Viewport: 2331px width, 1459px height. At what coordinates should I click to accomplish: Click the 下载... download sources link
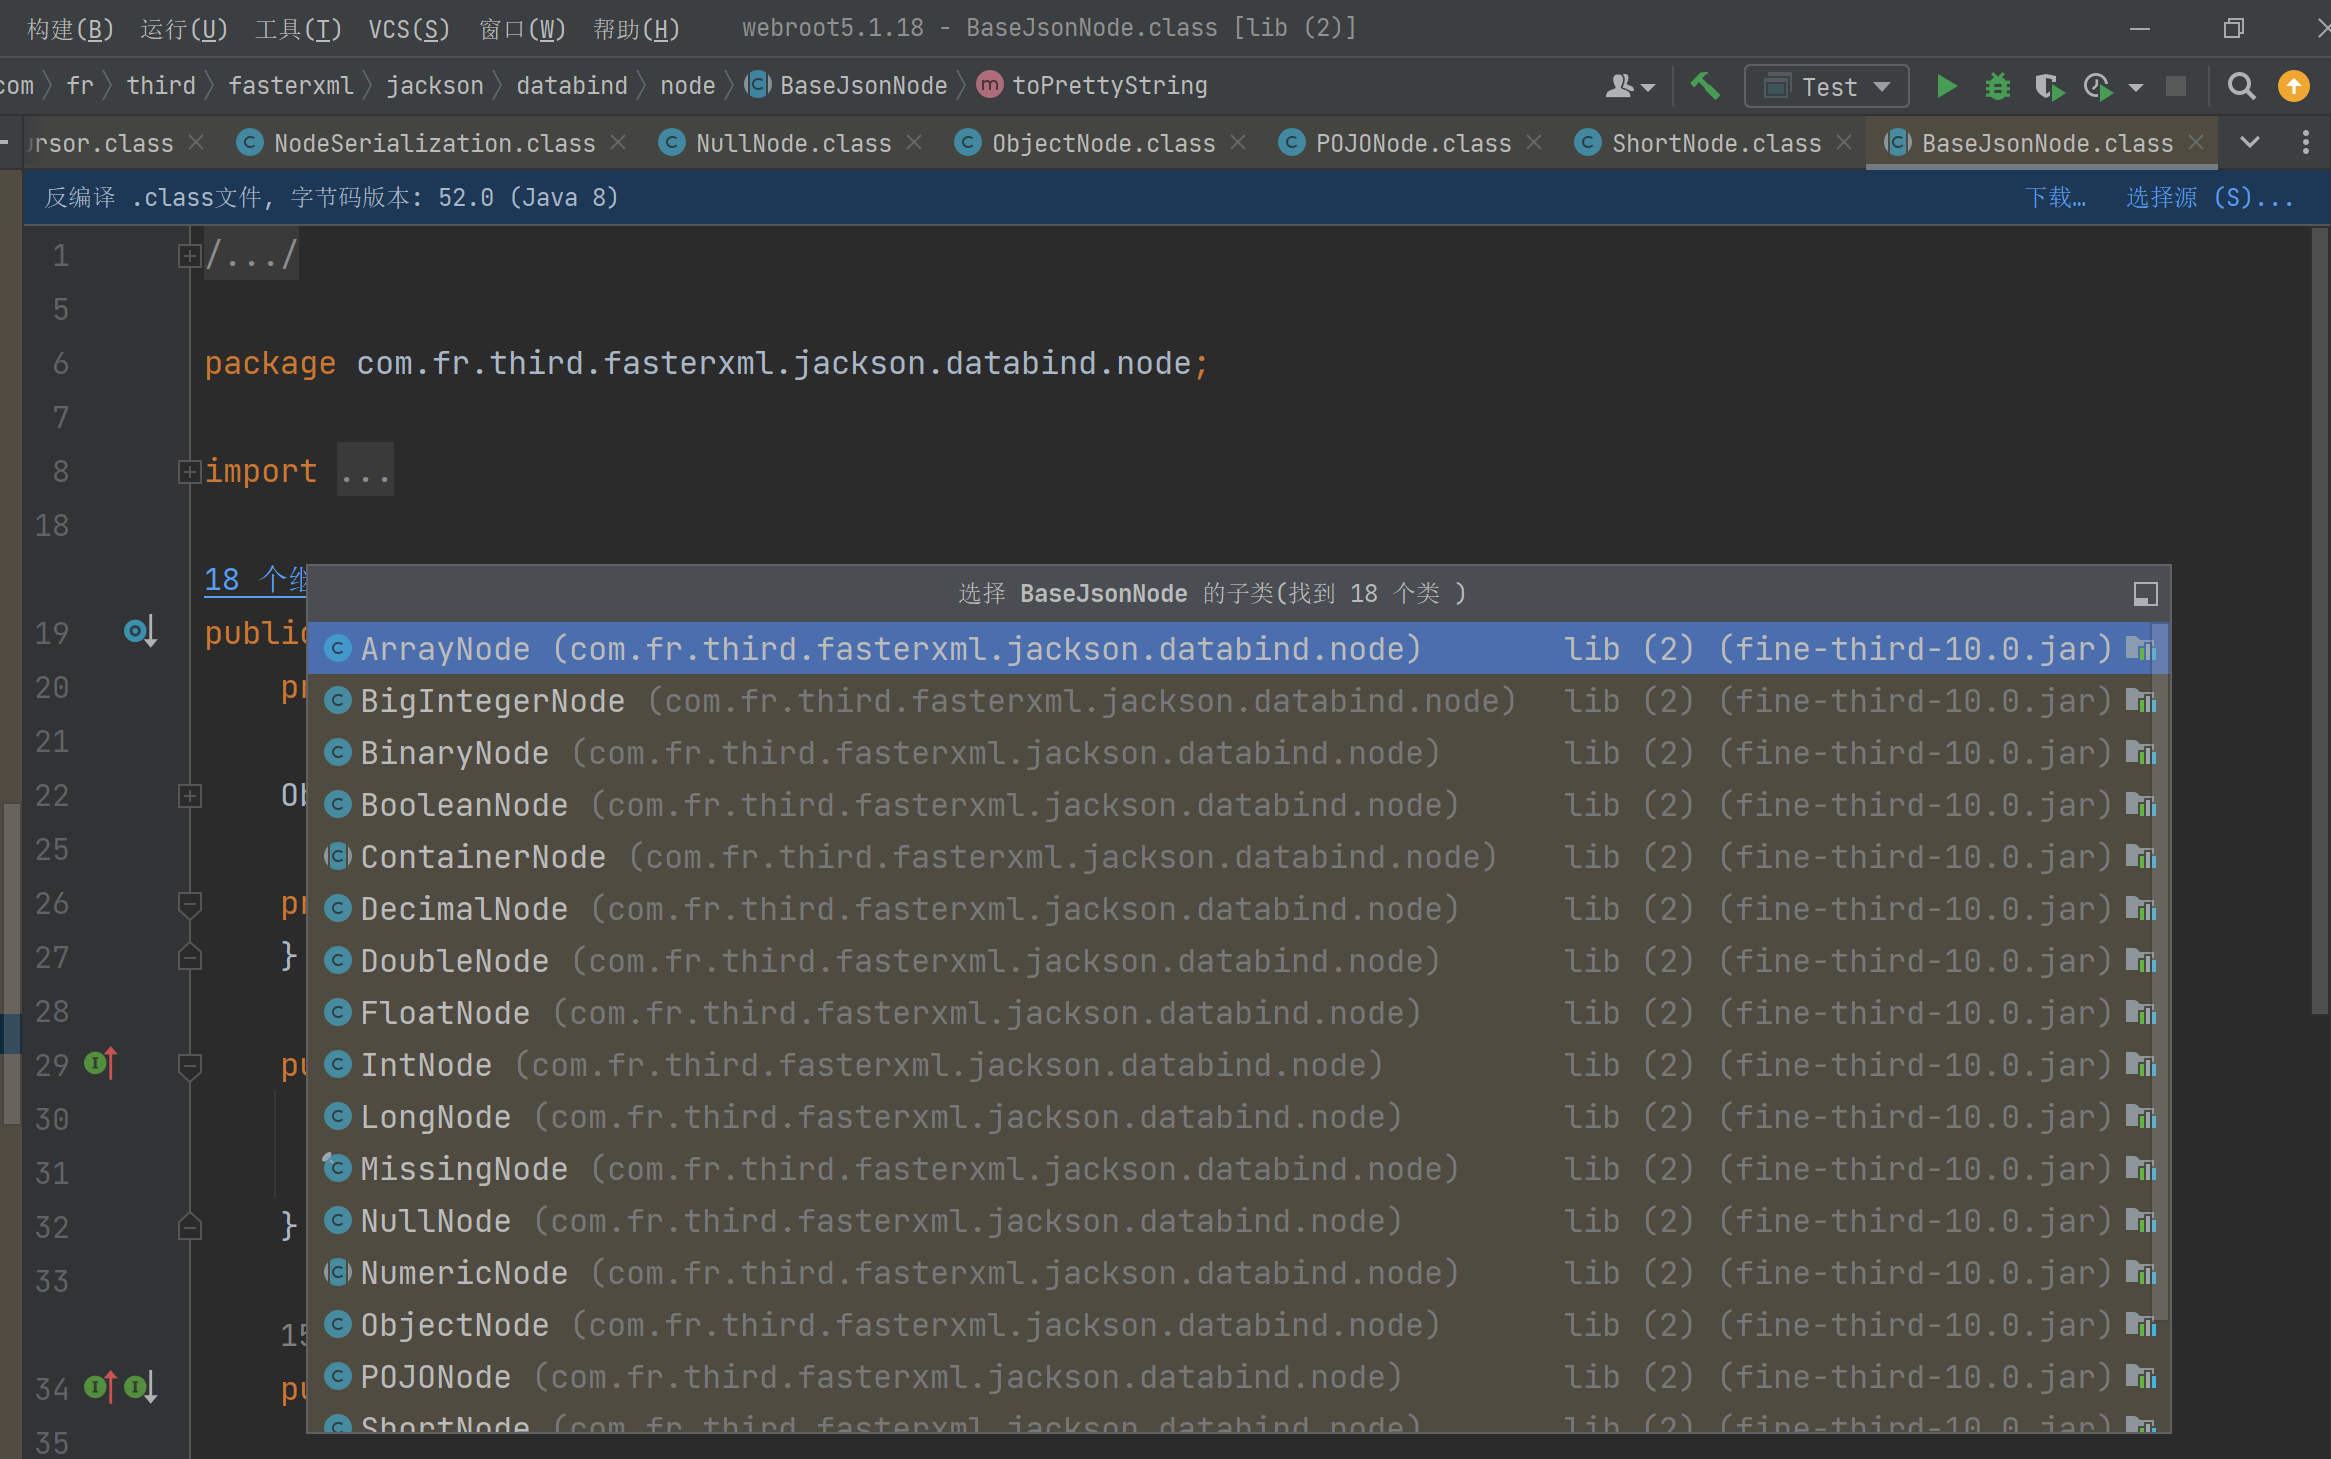point(2055,198)
